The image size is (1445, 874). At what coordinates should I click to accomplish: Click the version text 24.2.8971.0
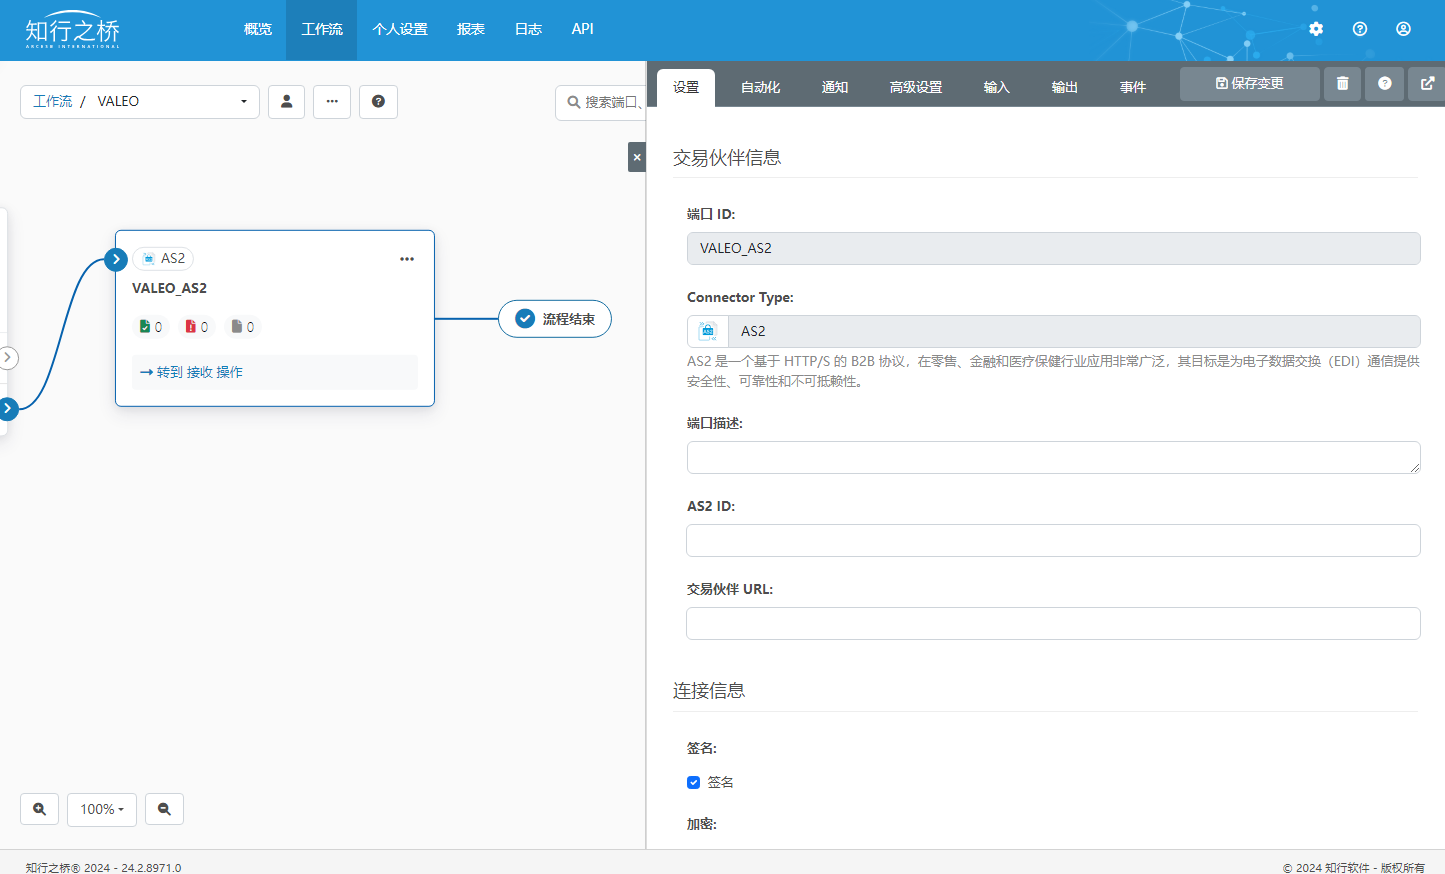(x=151, y=868)
